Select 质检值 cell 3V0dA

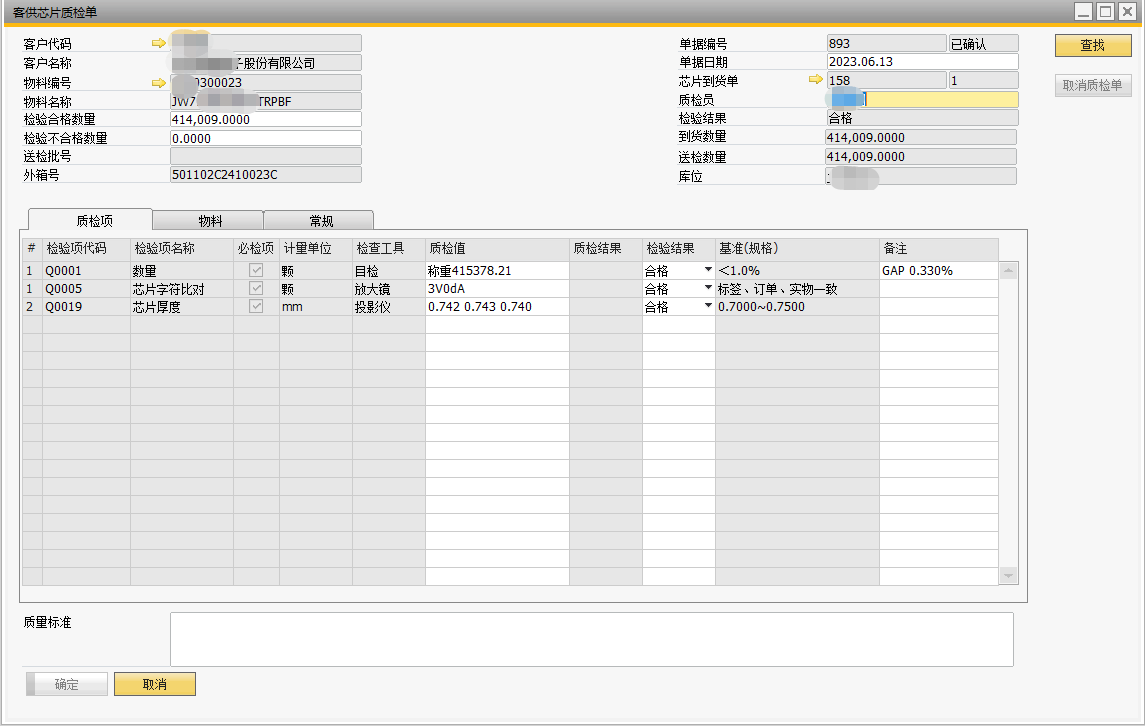[497, 289]
